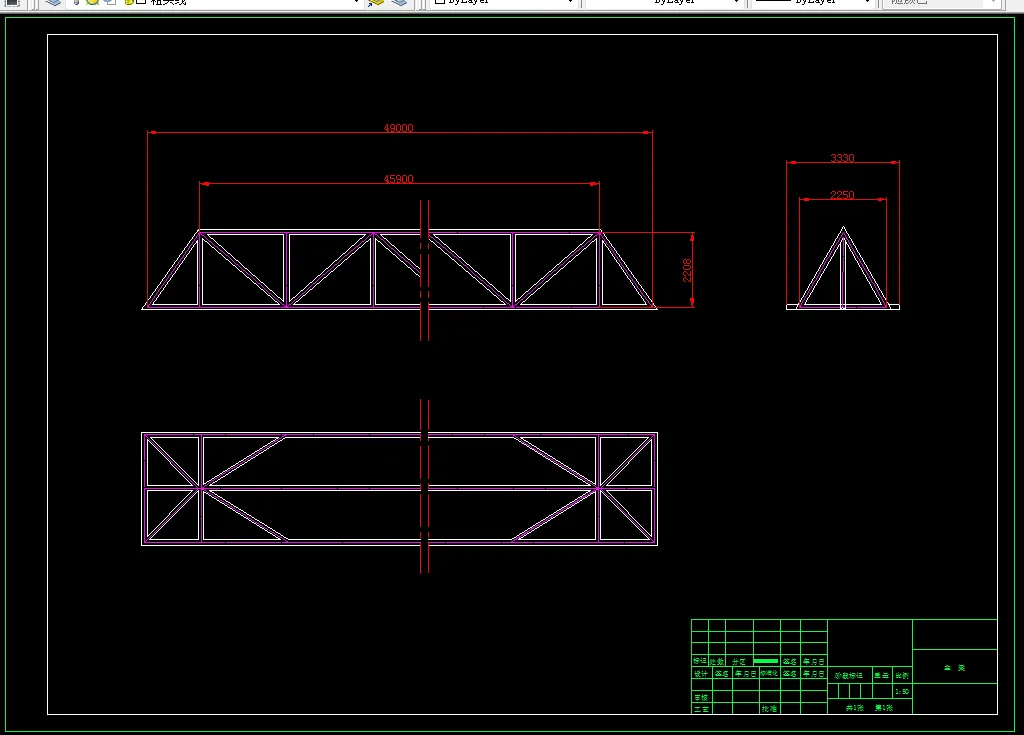Click the 处数 cell in the title block
The image size is (1024, 735).
pos(717,661)
